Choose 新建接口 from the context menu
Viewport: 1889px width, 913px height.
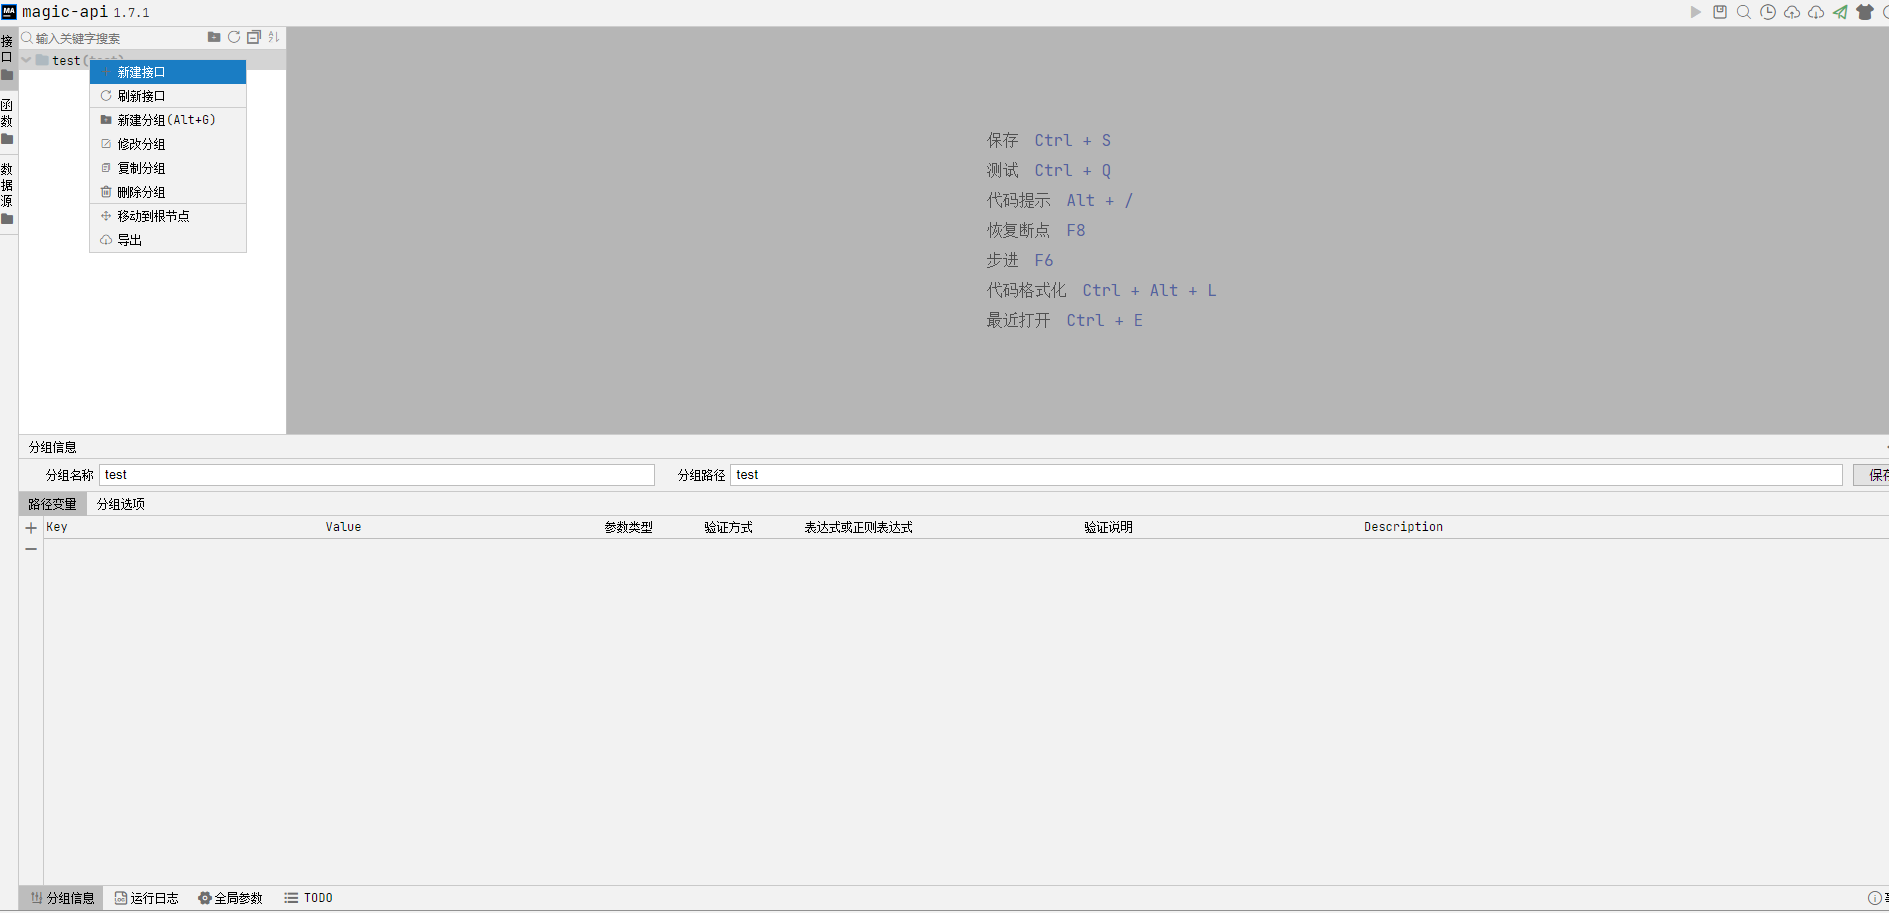[x=168, y=72]
